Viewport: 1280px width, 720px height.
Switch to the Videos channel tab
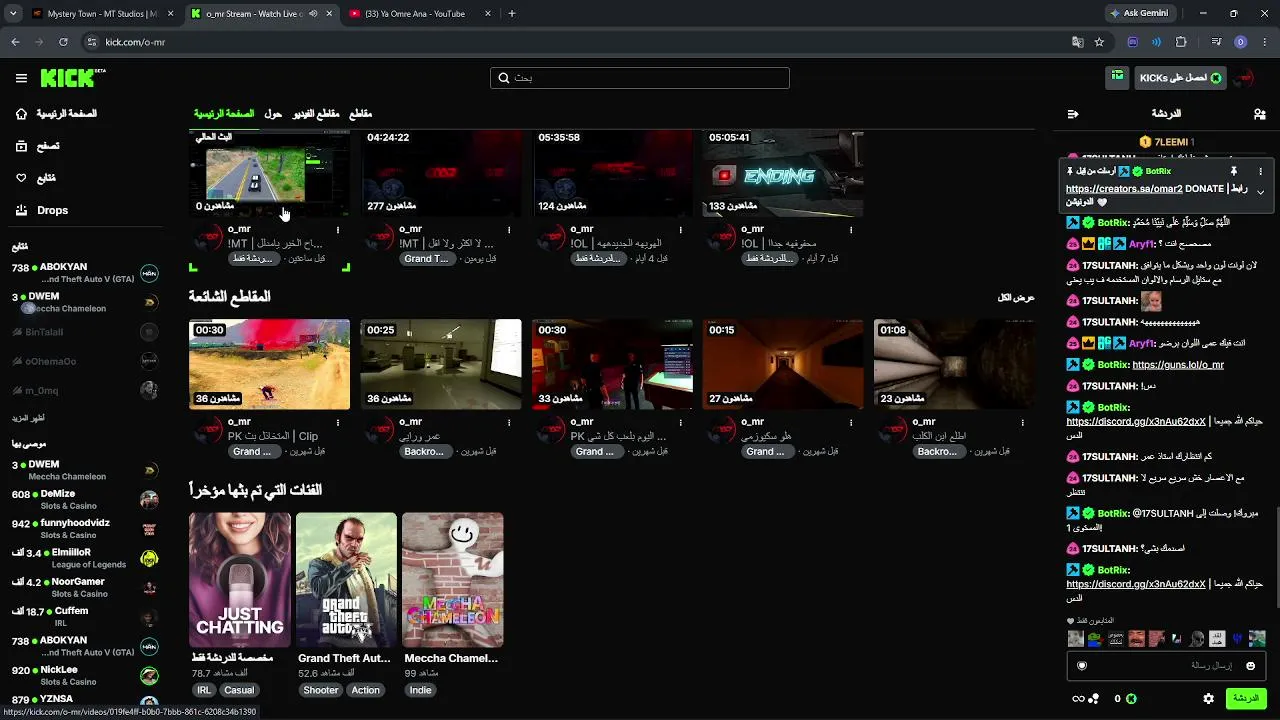(316, 114)
